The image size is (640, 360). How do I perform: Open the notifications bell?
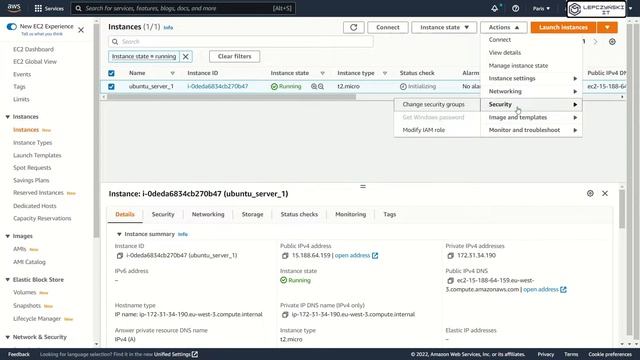click(x=495, y=8)
